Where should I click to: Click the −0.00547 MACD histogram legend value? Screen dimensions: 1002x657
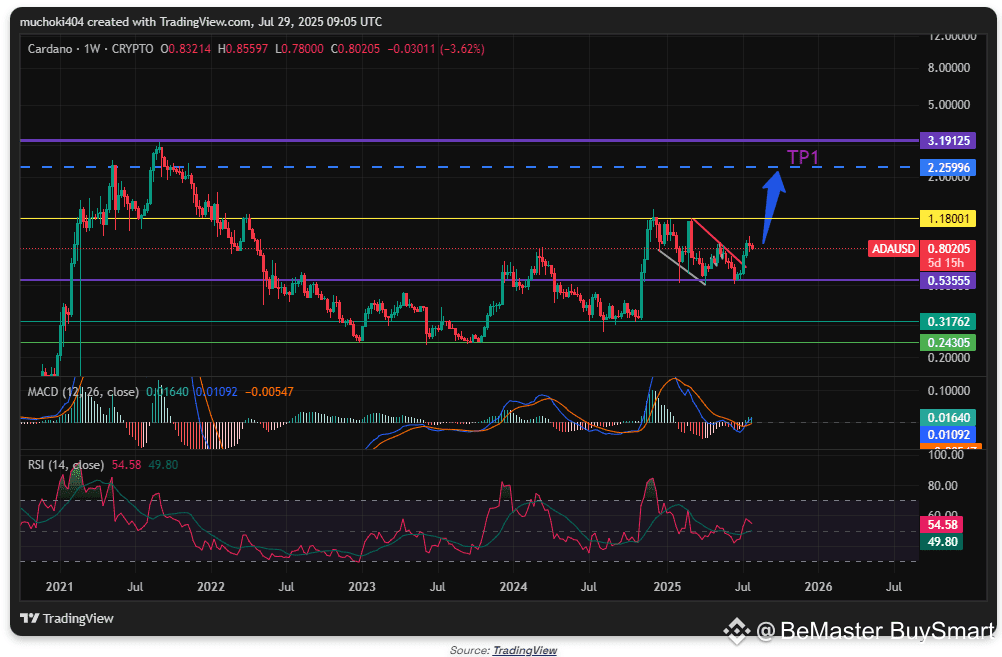click(269, 392)
